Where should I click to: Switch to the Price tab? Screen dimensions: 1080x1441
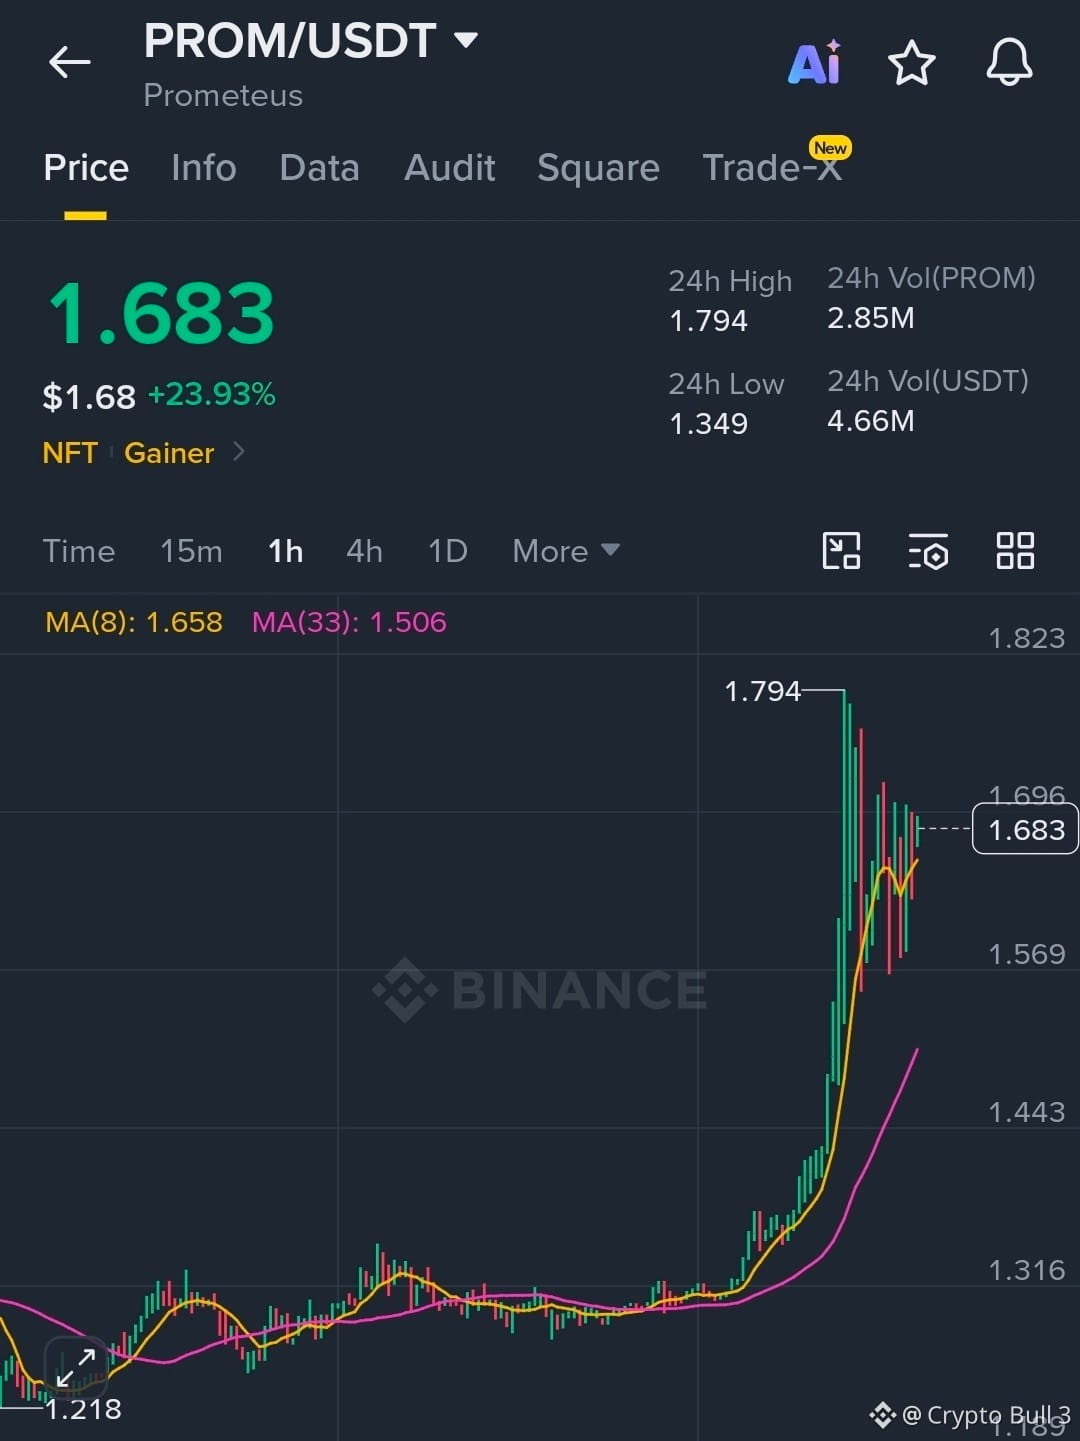point(86,167)
